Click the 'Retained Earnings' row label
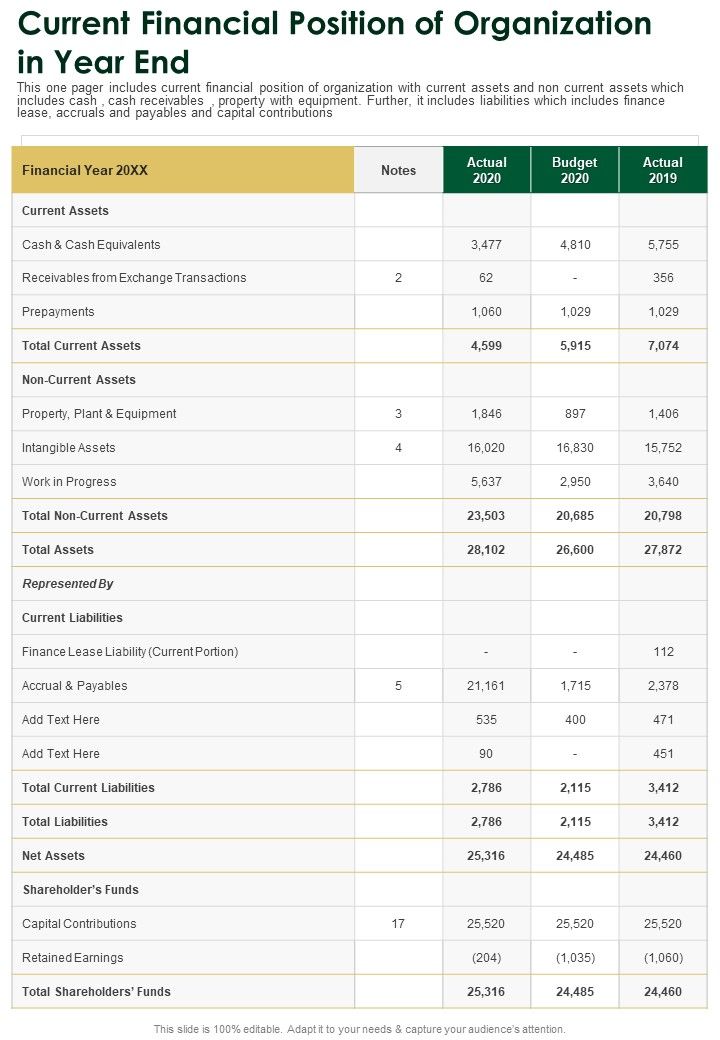This screenshot has width=720, height=1040. tap(72, 958)
